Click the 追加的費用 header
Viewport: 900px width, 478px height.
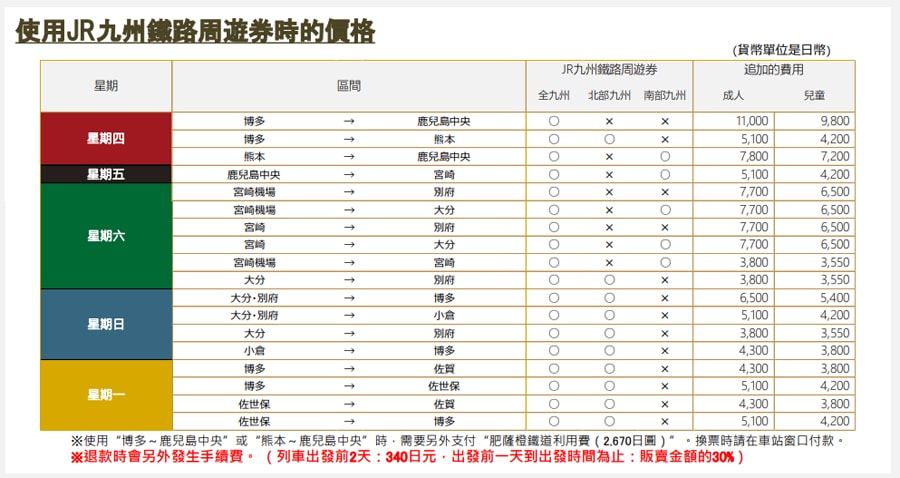click(x=774, y=70)
